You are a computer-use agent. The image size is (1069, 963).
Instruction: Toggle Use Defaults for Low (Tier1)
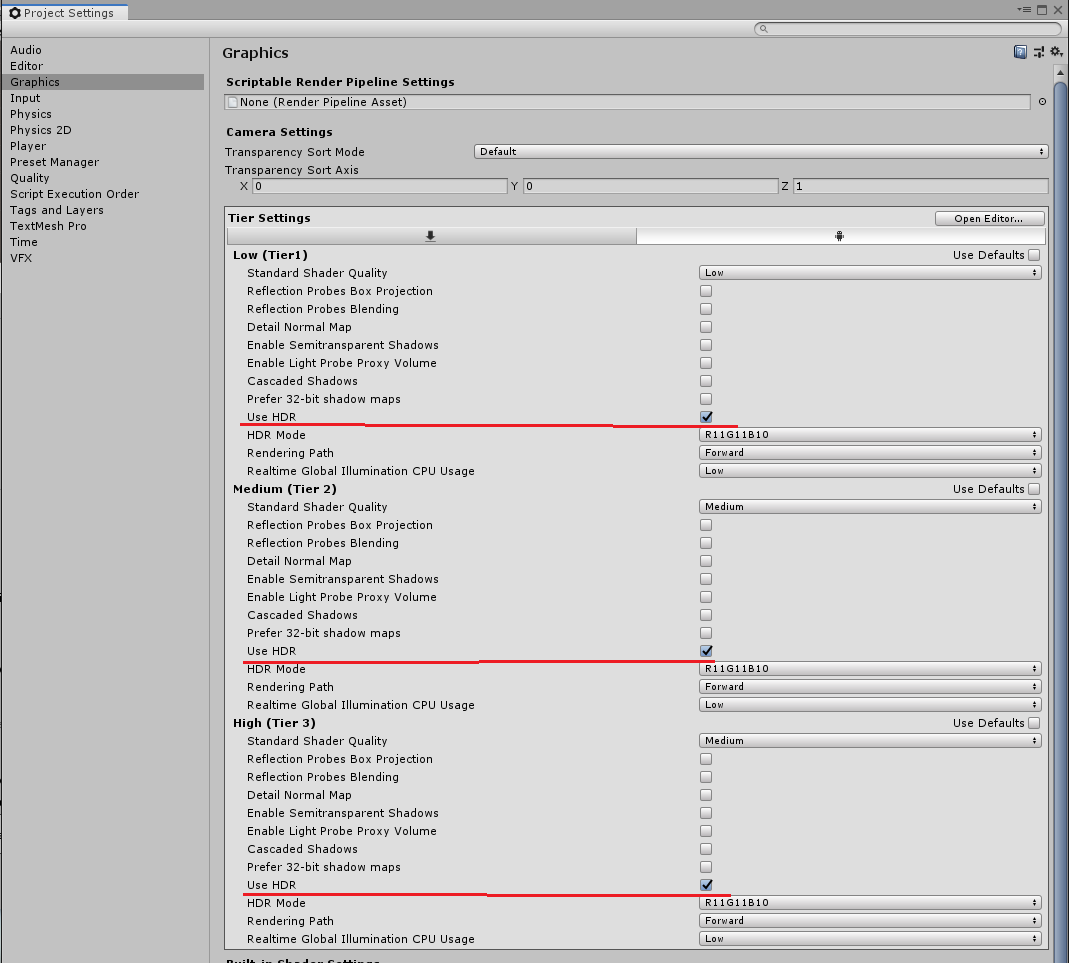click(1034, 255)
